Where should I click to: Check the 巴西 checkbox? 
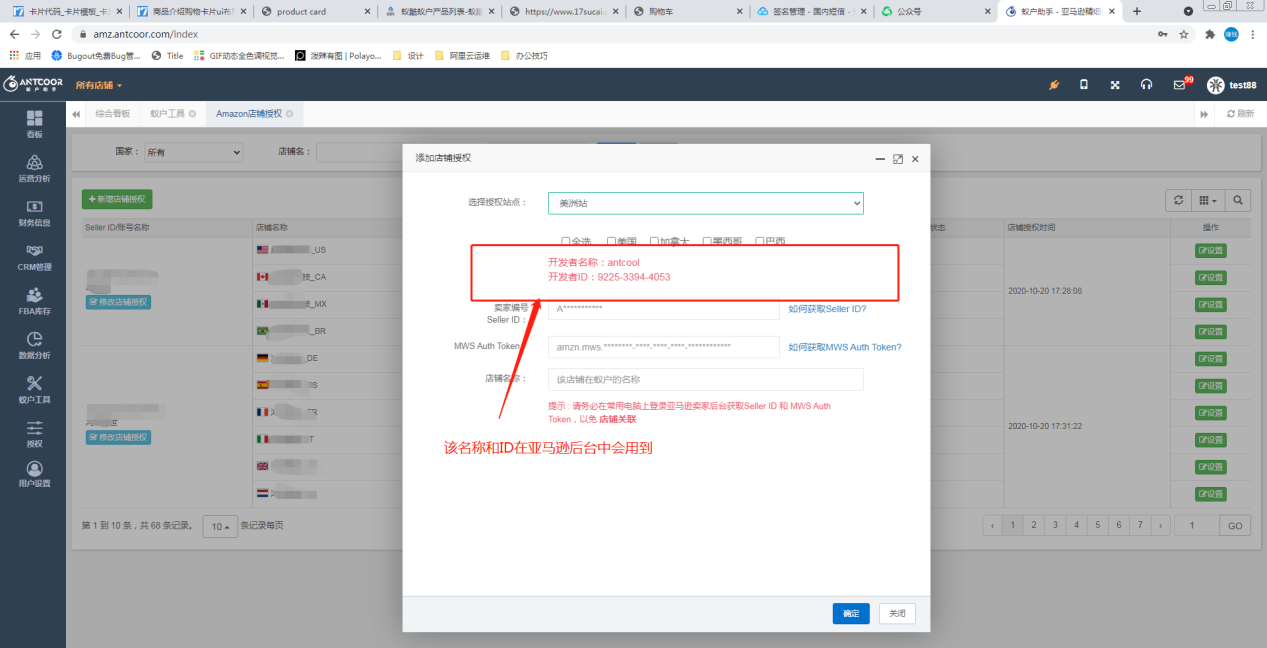(x=760, y=241)
